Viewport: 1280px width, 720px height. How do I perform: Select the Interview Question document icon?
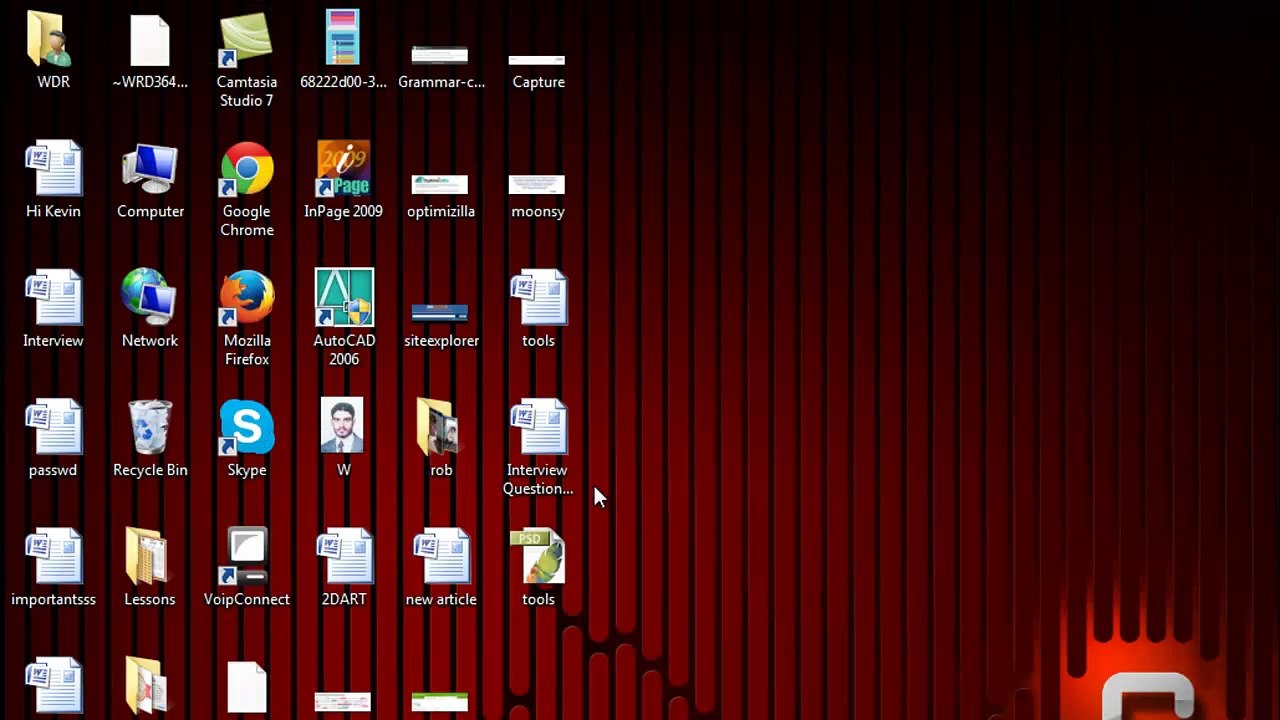pyautogui.click(x=538, y=426)
